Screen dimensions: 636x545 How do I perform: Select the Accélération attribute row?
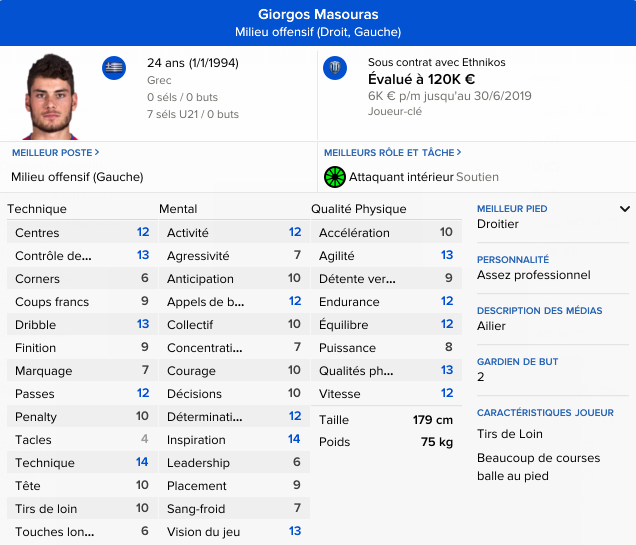(385, 233)
